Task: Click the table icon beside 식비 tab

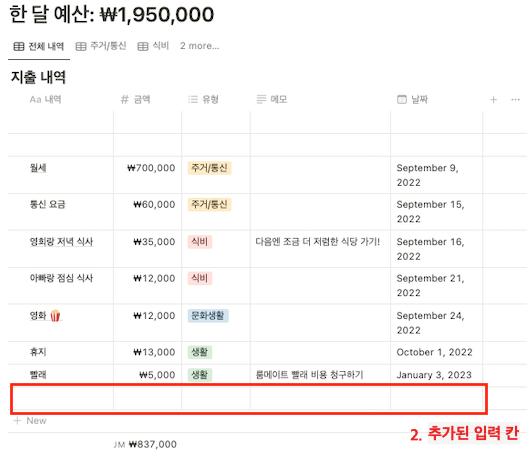Action: tap(143, 46)
